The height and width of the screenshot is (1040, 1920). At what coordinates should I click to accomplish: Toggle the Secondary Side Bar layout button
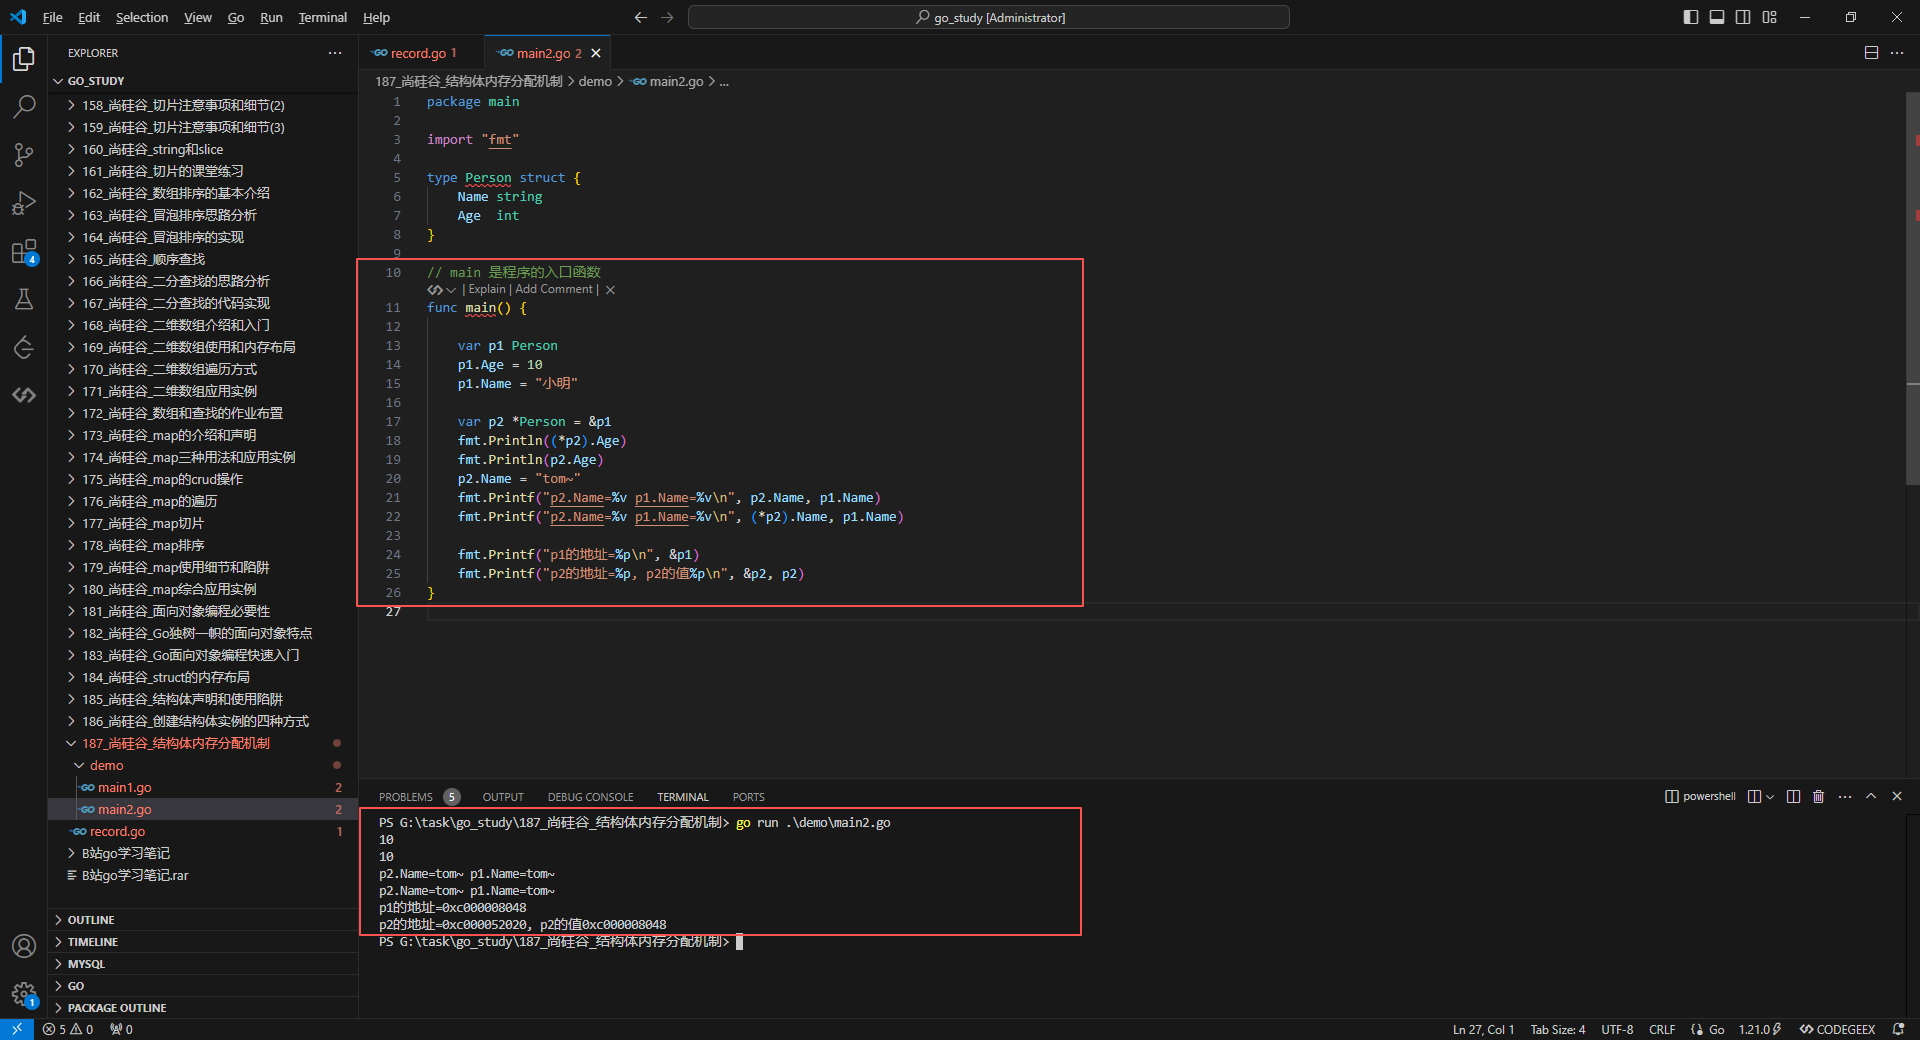tap(1743, 17)
